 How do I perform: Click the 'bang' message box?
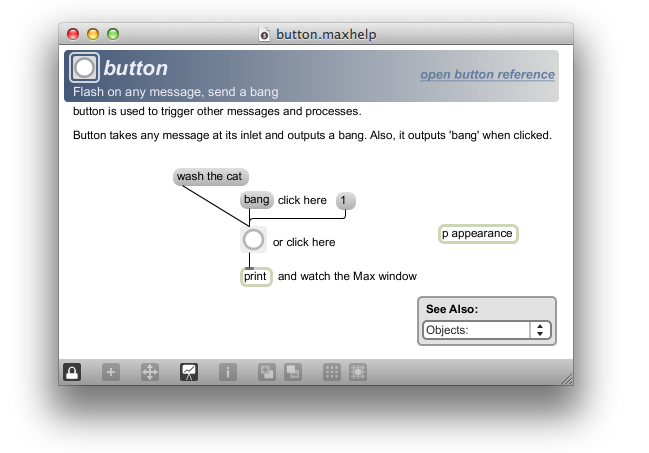click(x=257, y=200)
